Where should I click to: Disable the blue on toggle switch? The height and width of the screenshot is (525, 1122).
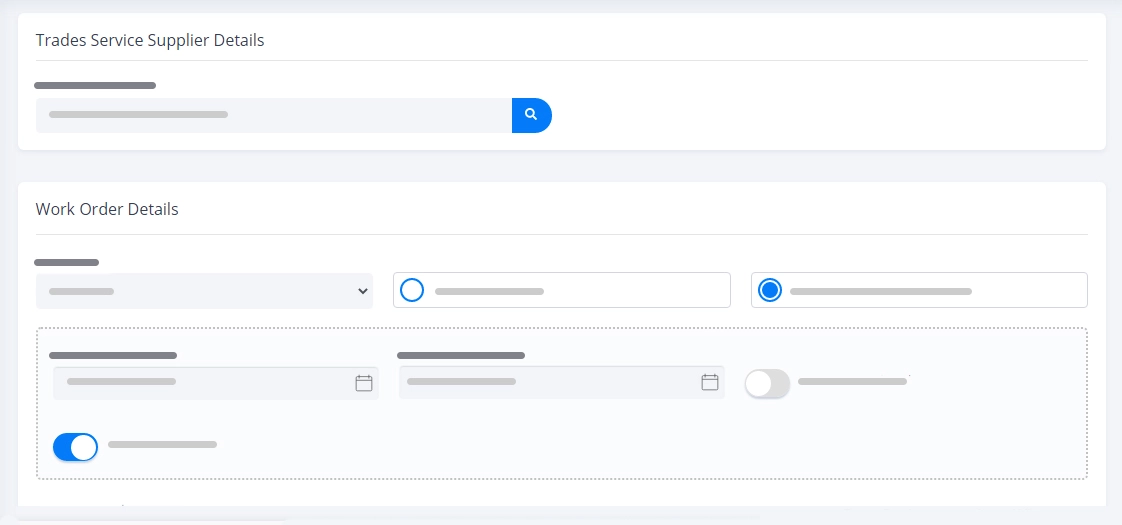point(75,447)
